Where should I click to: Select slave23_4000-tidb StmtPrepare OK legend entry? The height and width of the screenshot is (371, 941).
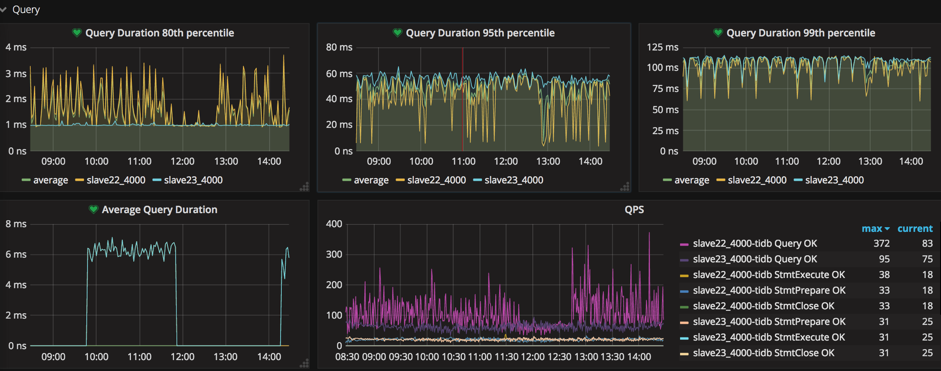pos(768,321)
